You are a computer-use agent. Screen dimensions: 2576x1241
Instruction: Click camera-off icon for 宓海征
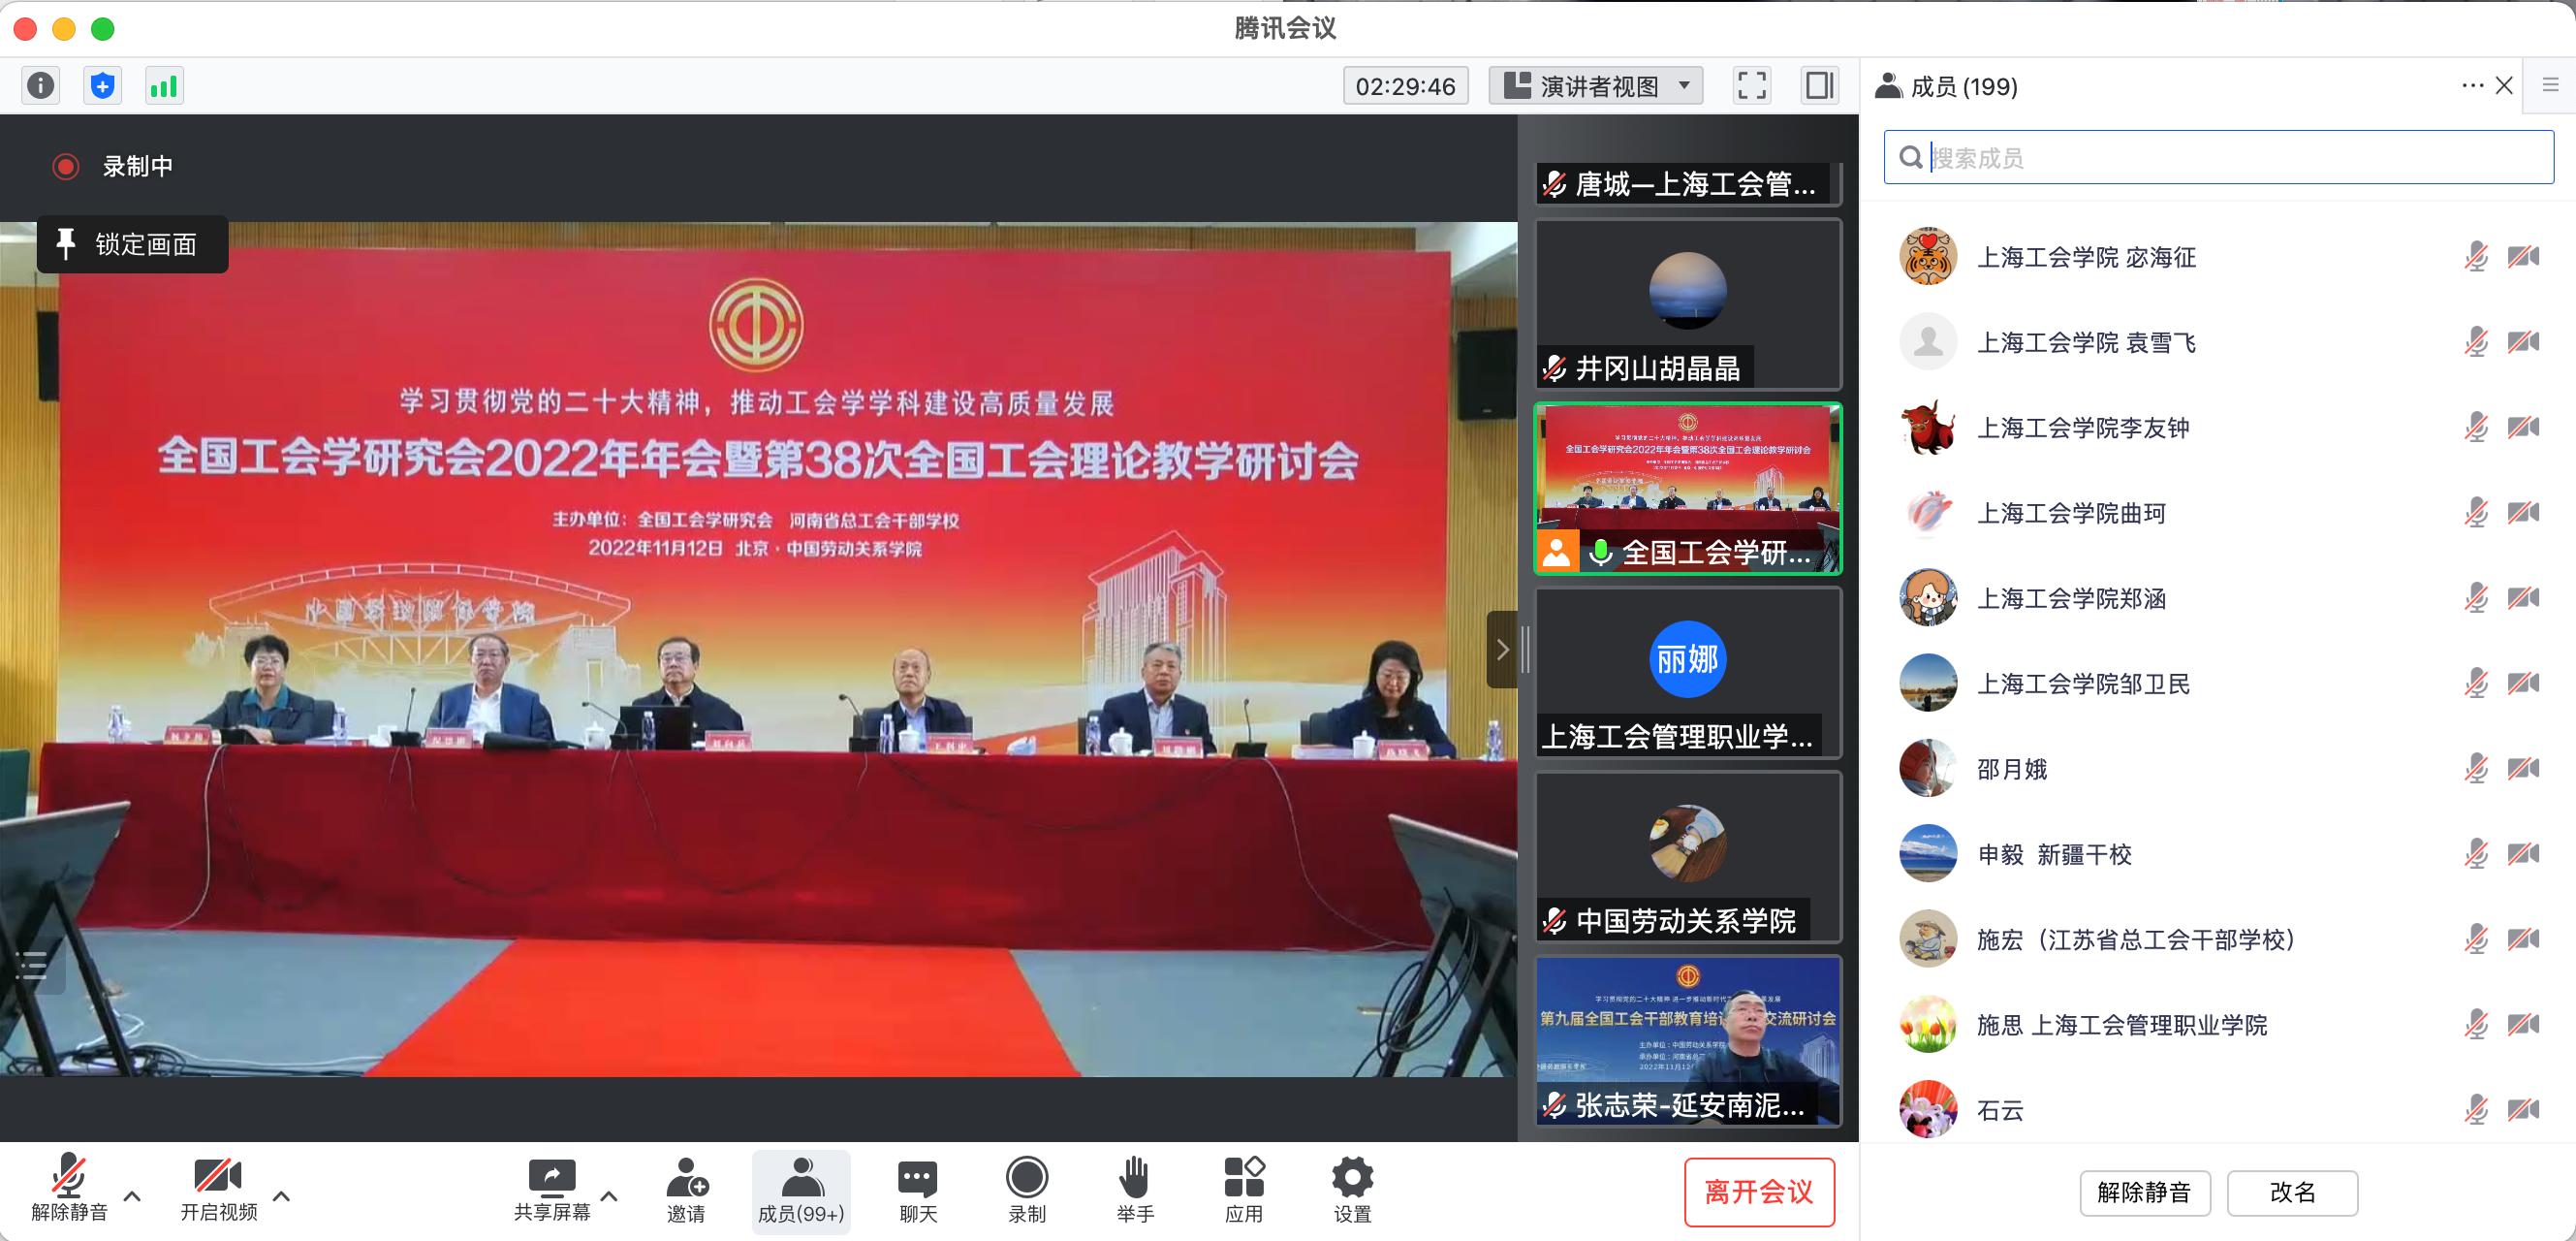(x=2523, y=257)
